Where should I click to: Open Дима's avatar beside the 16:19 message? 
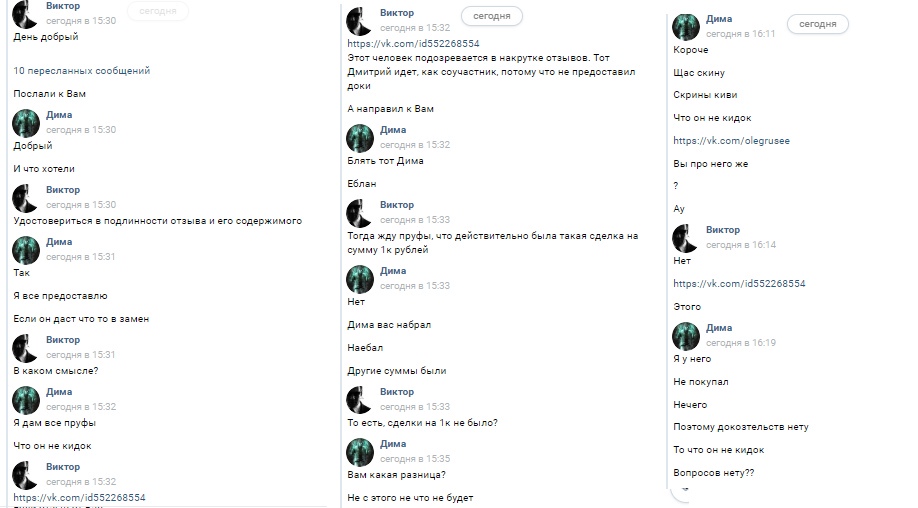(686, 336)
